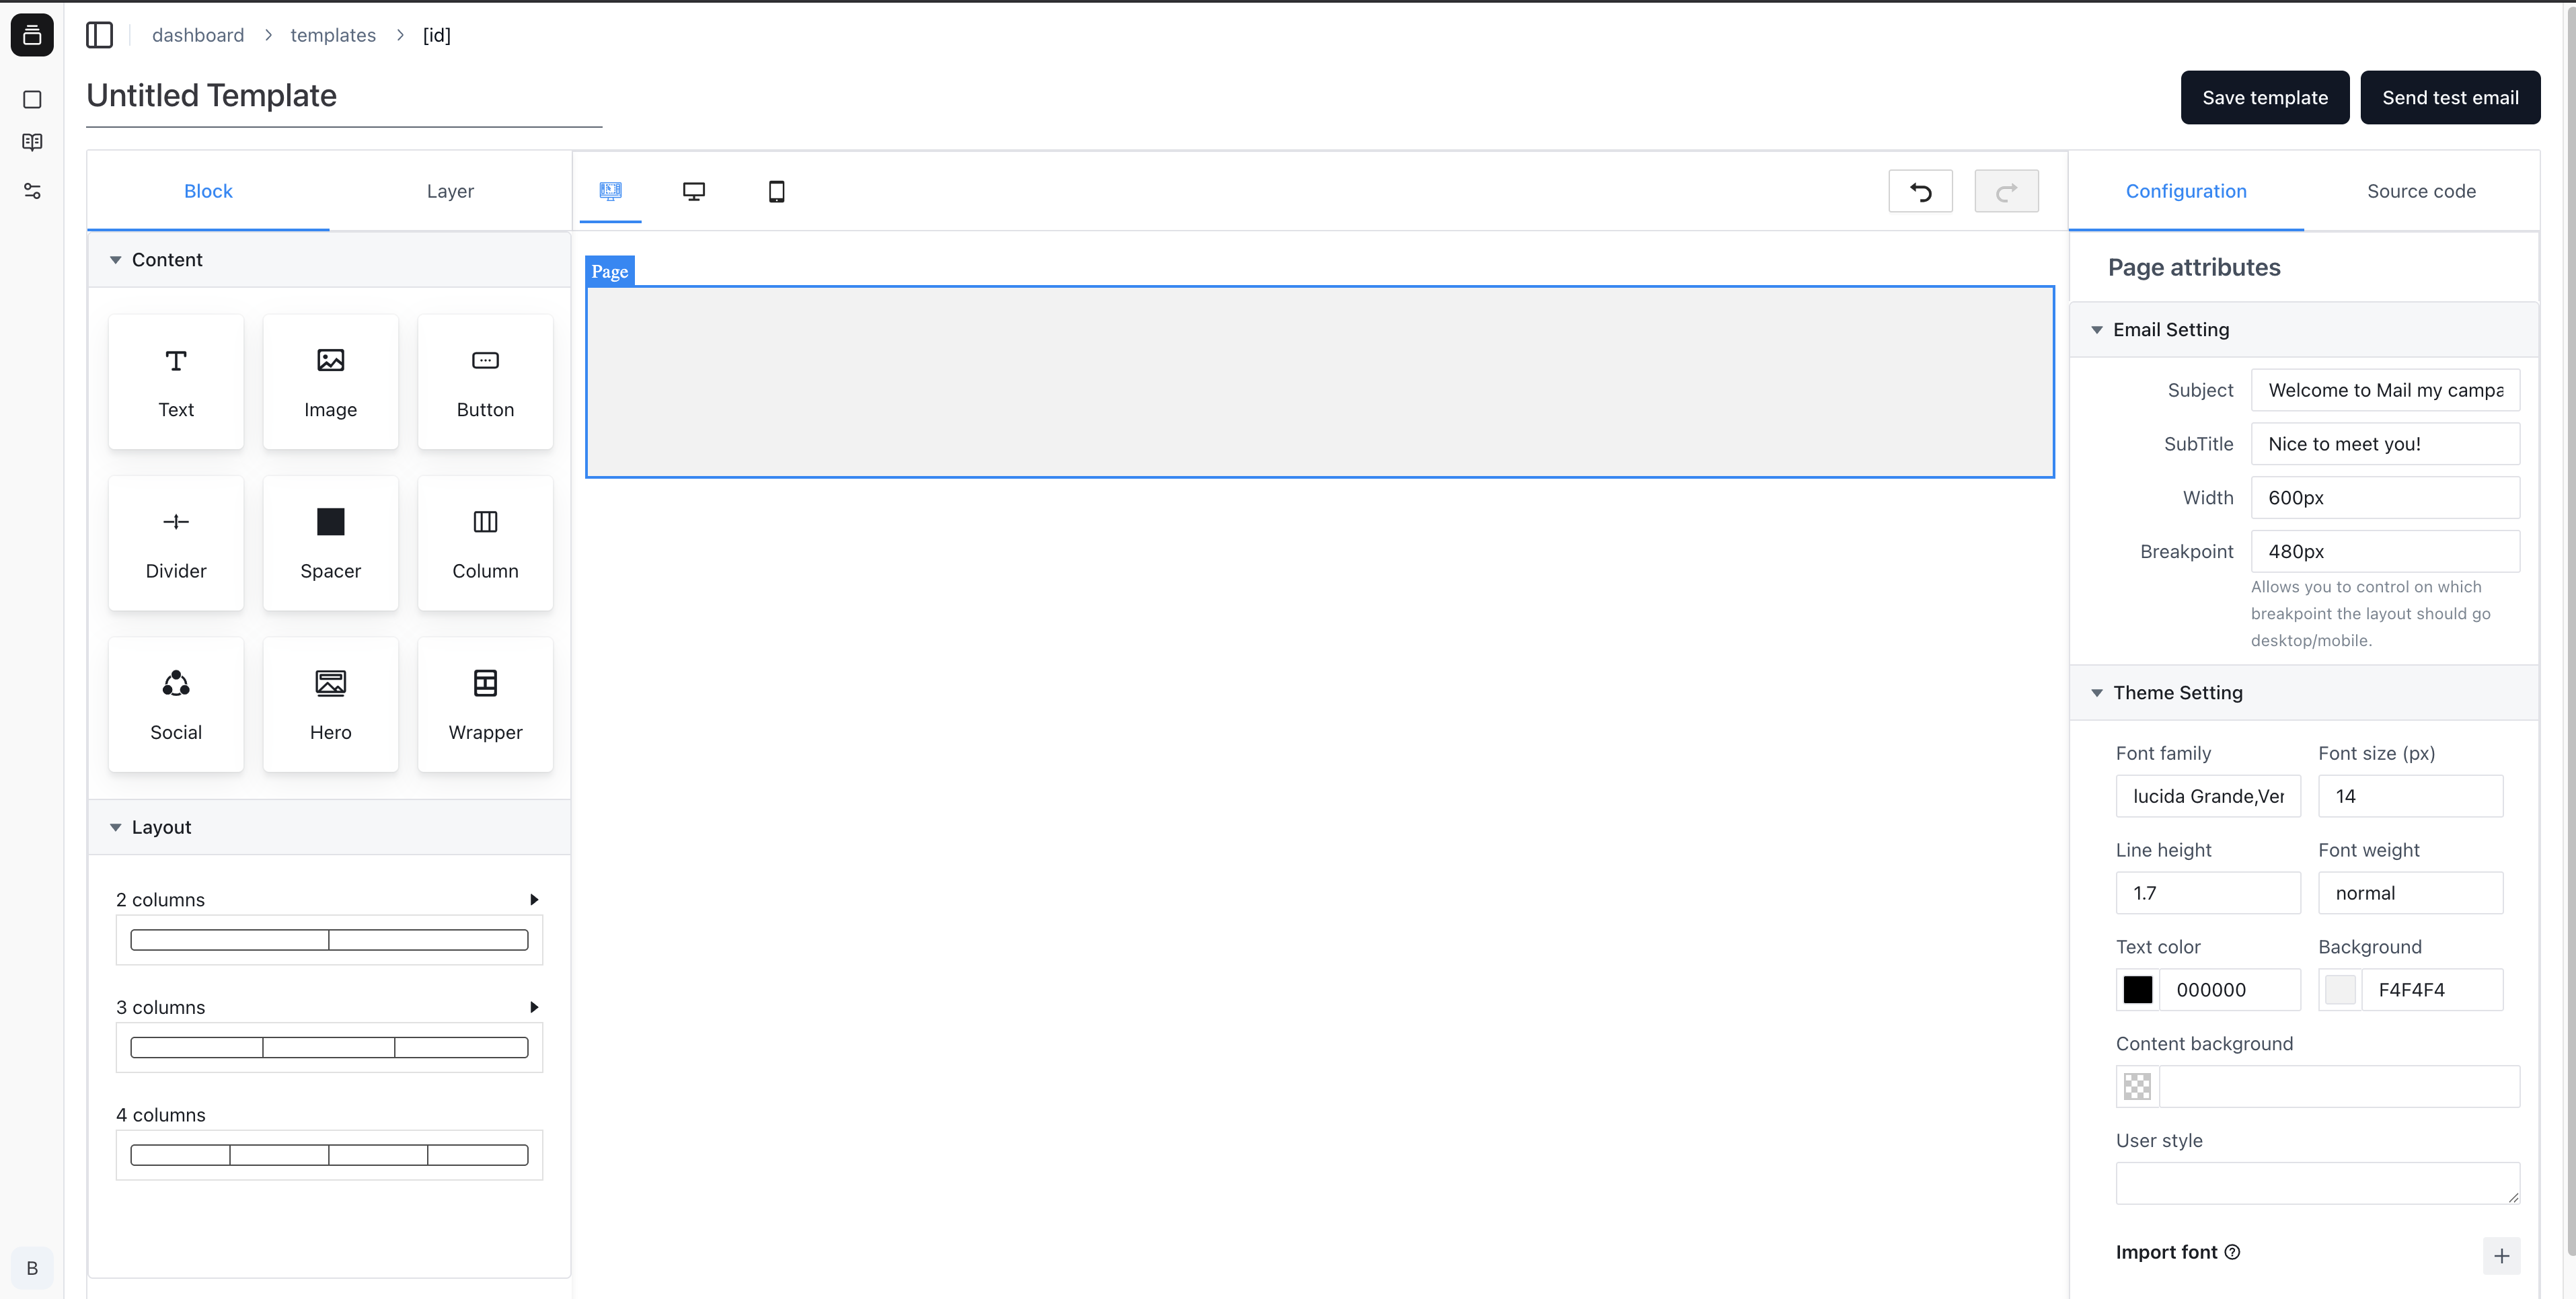Select the Divider block
This screenshot has height=1299, width=2576.
(176, 543)
